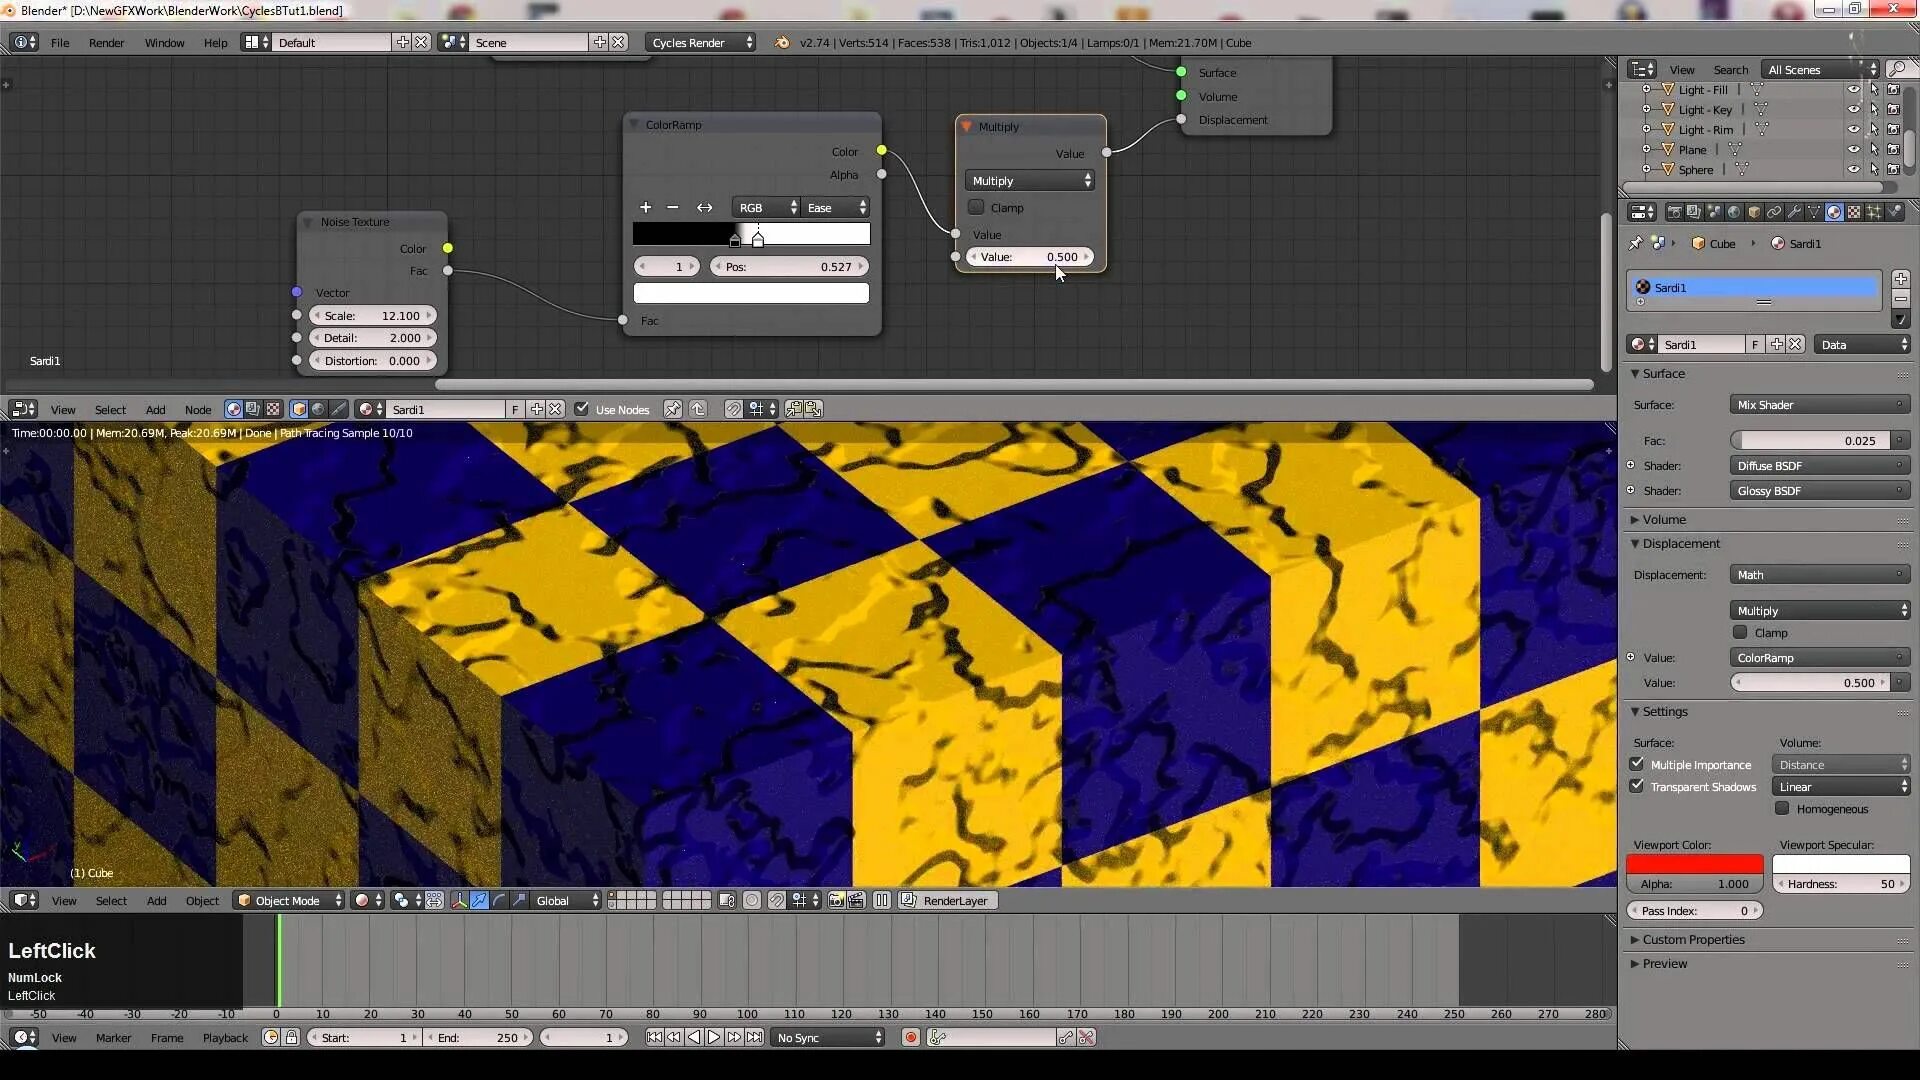Screen dimensions: 1920x1080
Task: Toggle the Use Nodes checkbox
Action: [x=582, y=409]
